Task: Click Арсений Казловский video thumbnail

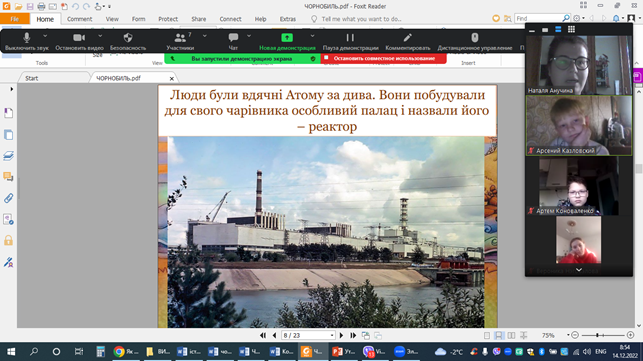Action: click(579, 126)
